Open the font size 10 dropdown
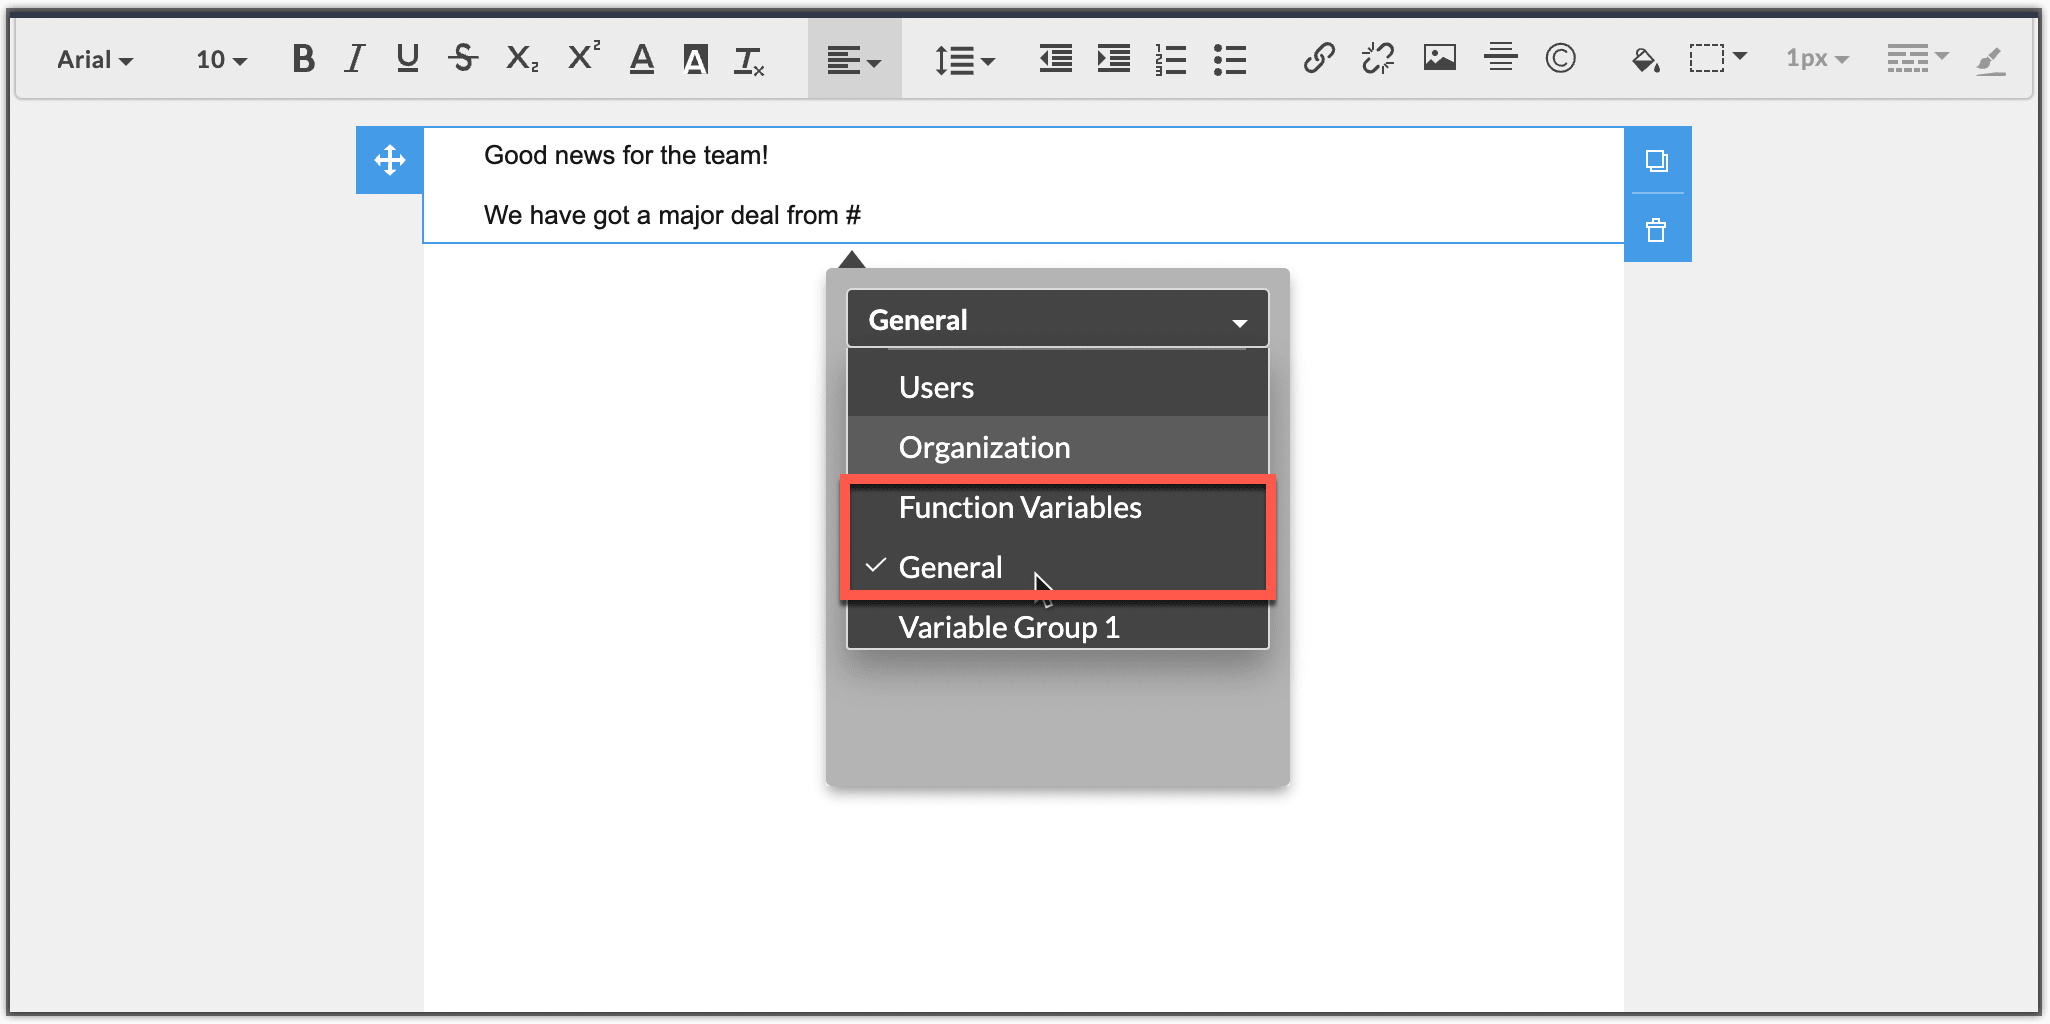 pyautogui.click(x=221, y=60)
